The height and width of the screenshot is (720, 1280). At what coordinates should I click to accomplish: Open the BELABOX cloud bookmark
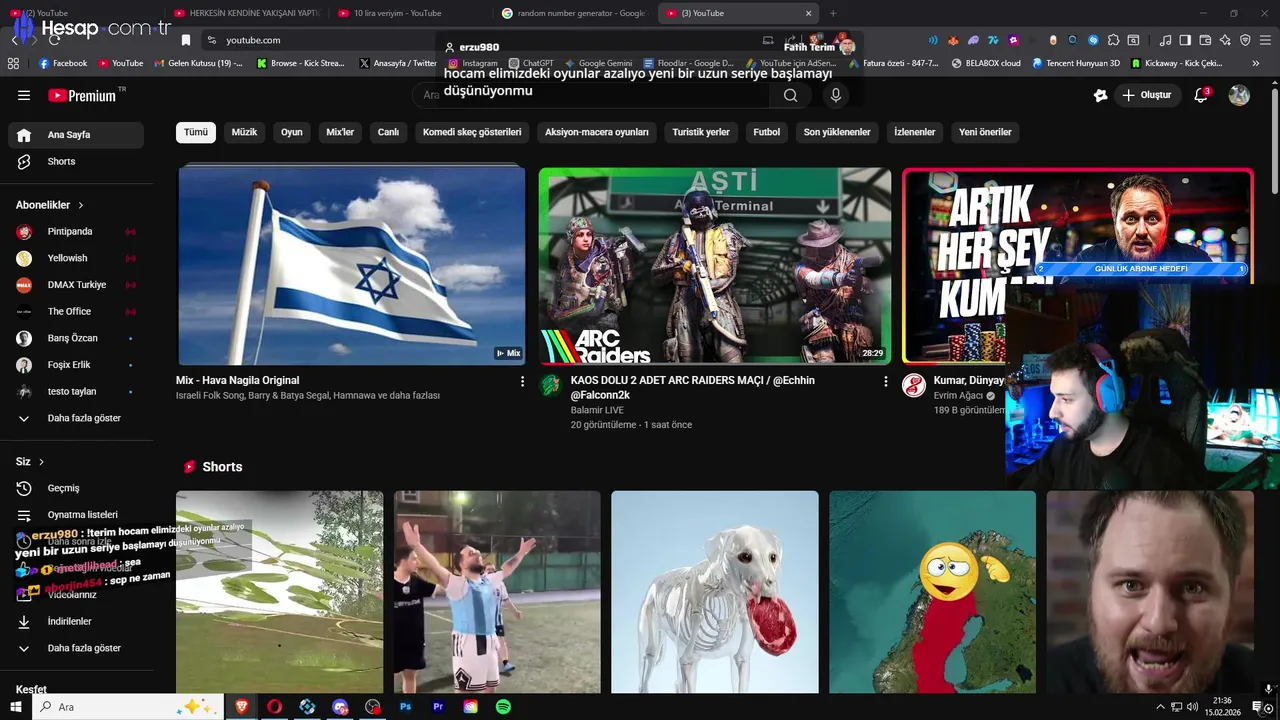point(986,63)
